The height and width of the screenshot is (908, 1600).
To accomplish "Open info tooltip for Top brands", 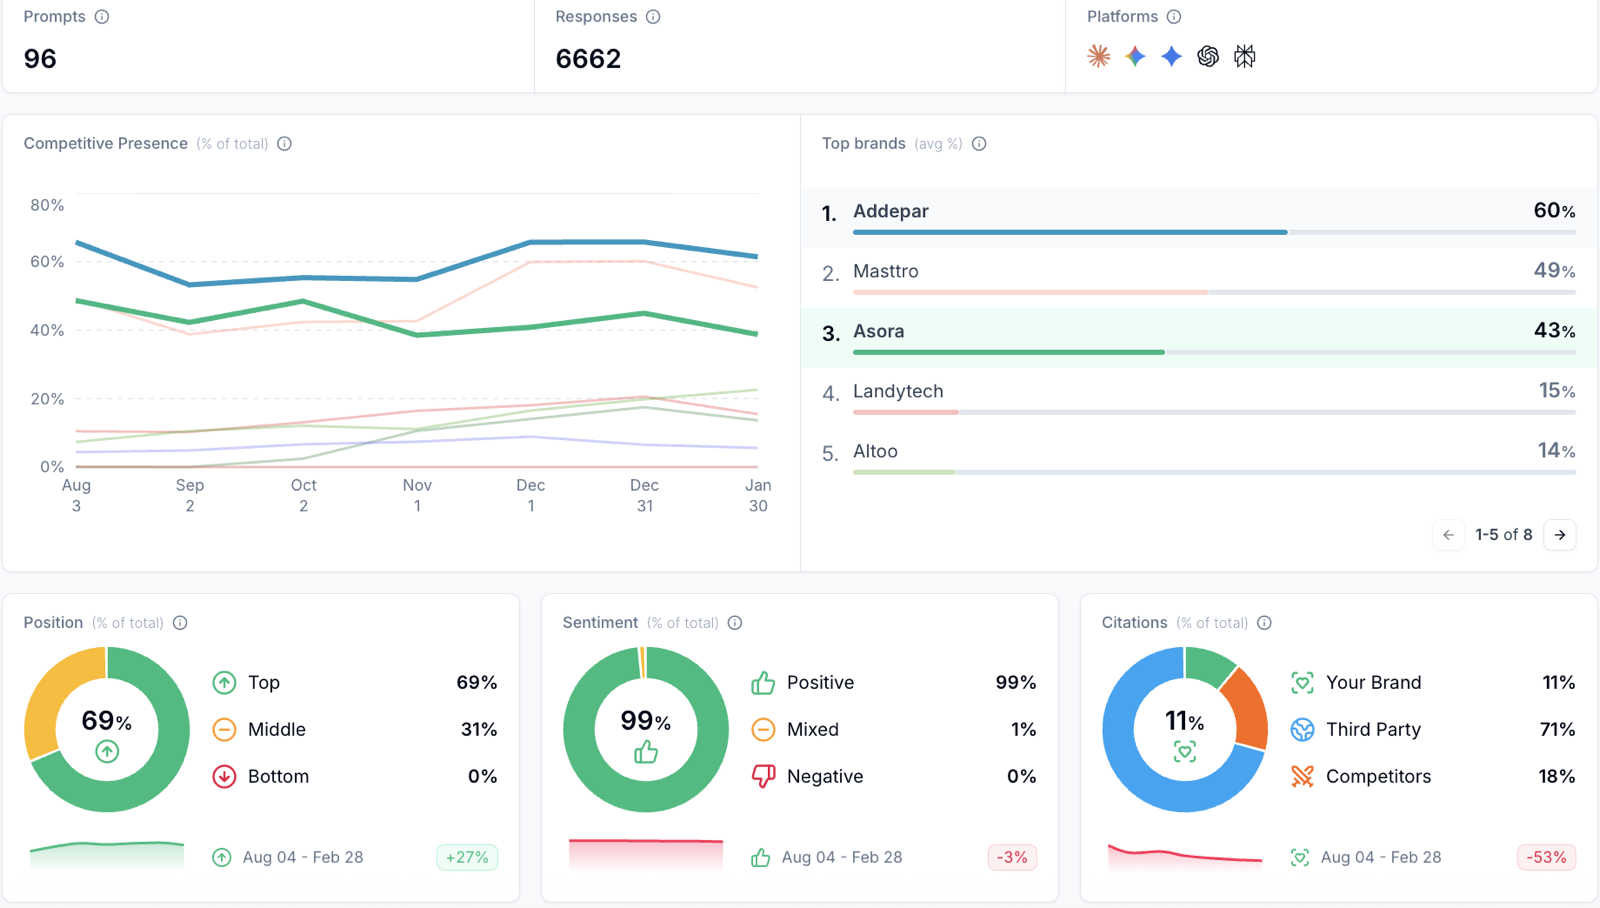I will 979,144.
